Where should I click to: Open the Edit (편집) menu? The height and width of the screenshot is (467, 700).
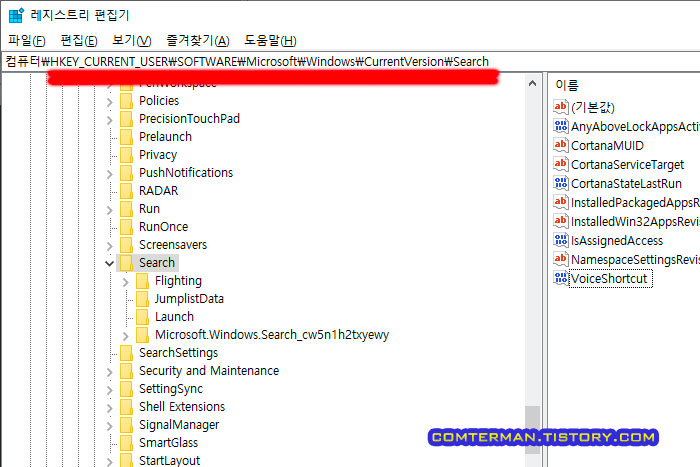(x=79, y=41)
